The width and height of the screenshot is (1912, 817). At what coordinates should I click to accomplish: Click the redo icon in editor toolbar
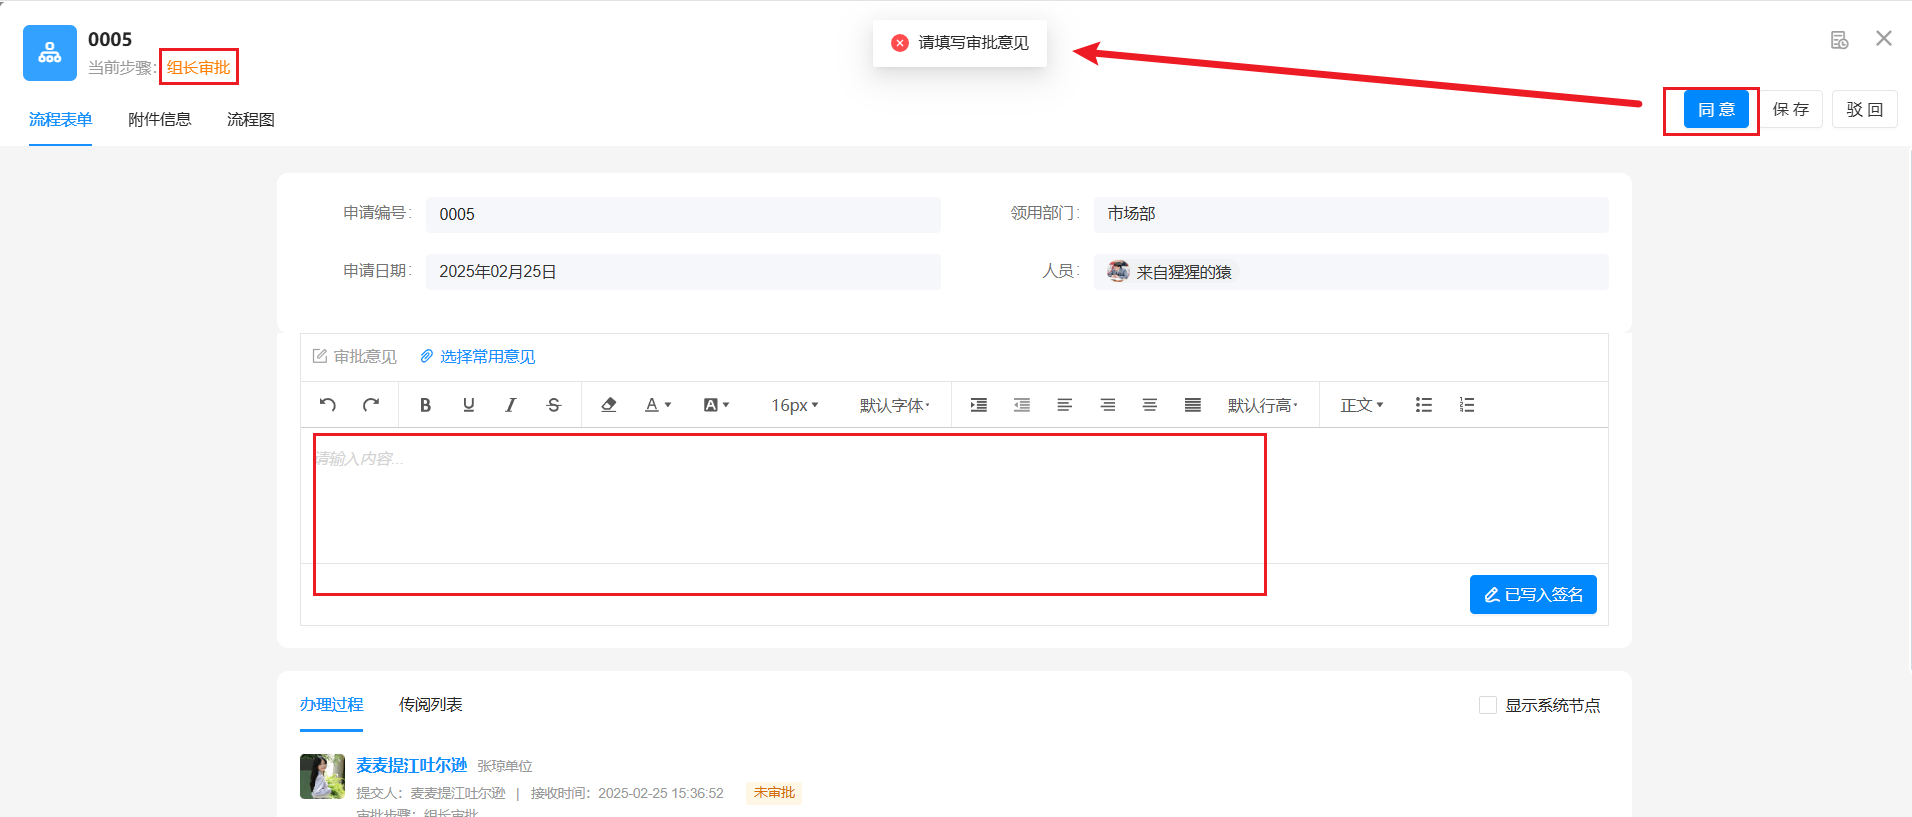point(370,405)
